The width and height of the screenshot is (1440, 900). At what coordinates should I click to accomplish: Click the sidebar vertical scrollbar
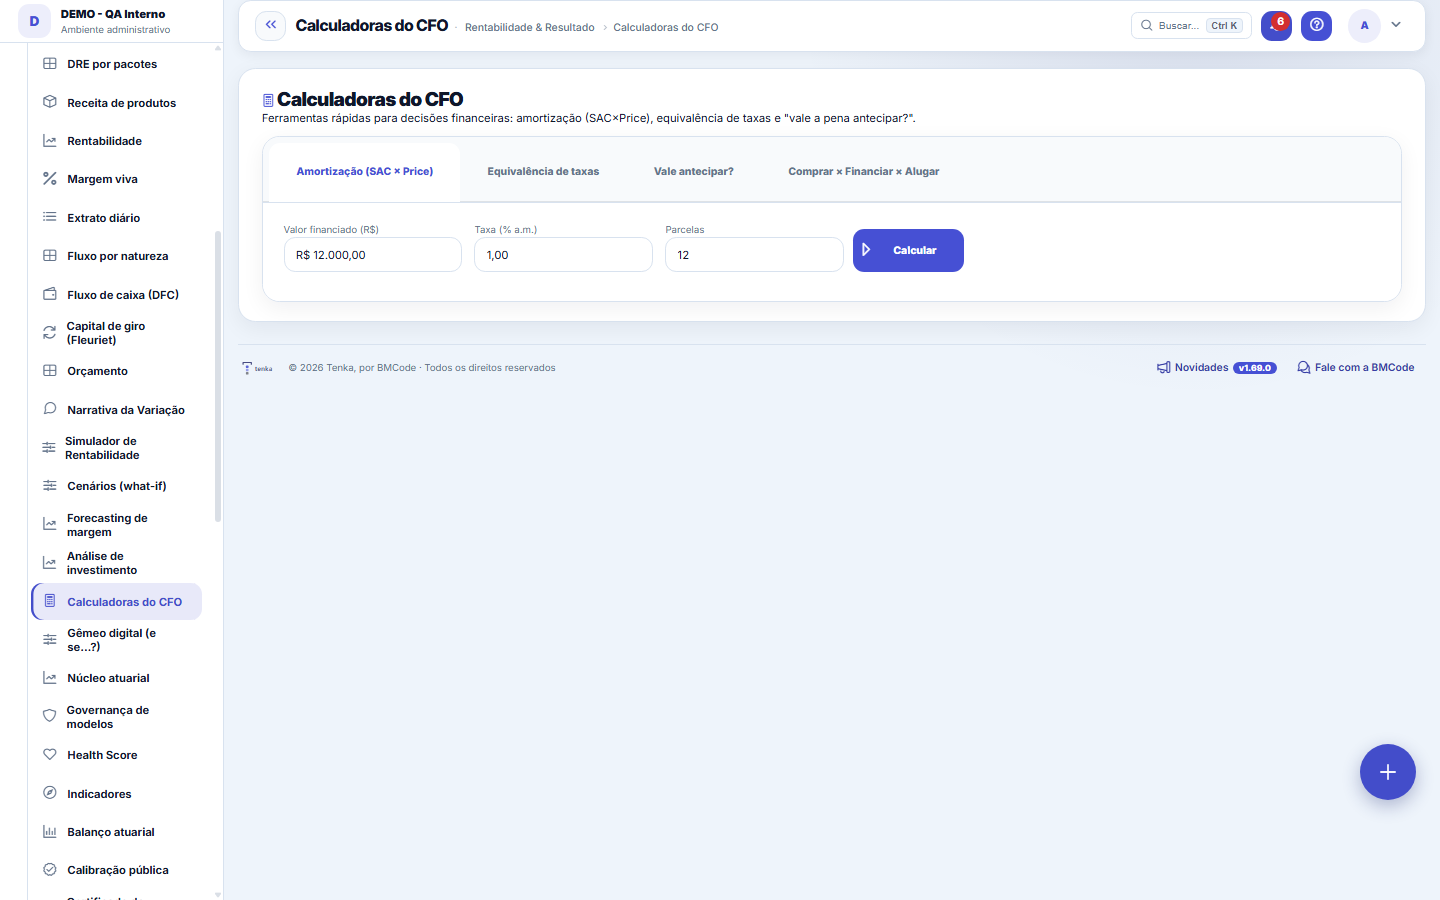click(x=218, y=376)
